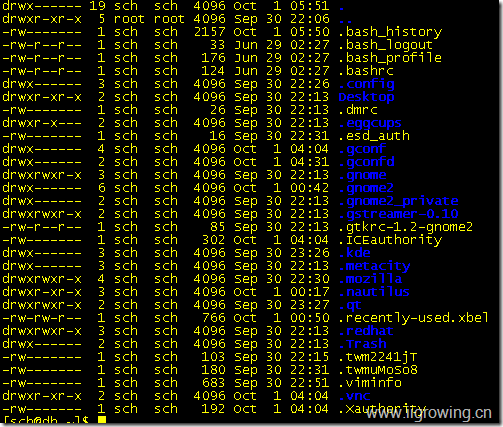Click the .metacity directory name
Screen dimensions: 503x427
coord(374,266)
